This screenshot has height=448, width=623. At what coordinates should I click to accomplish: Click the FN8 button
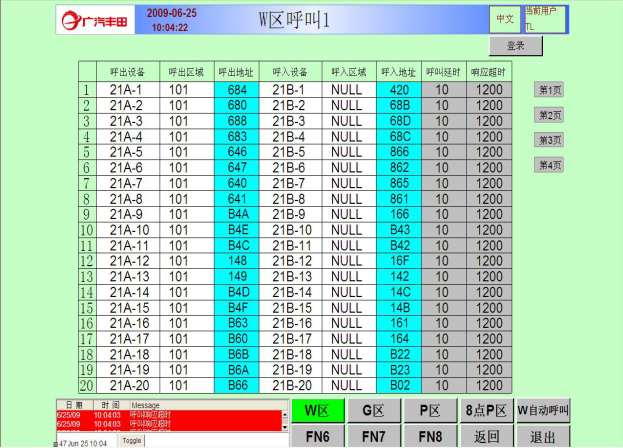click(x=430, y=436)
